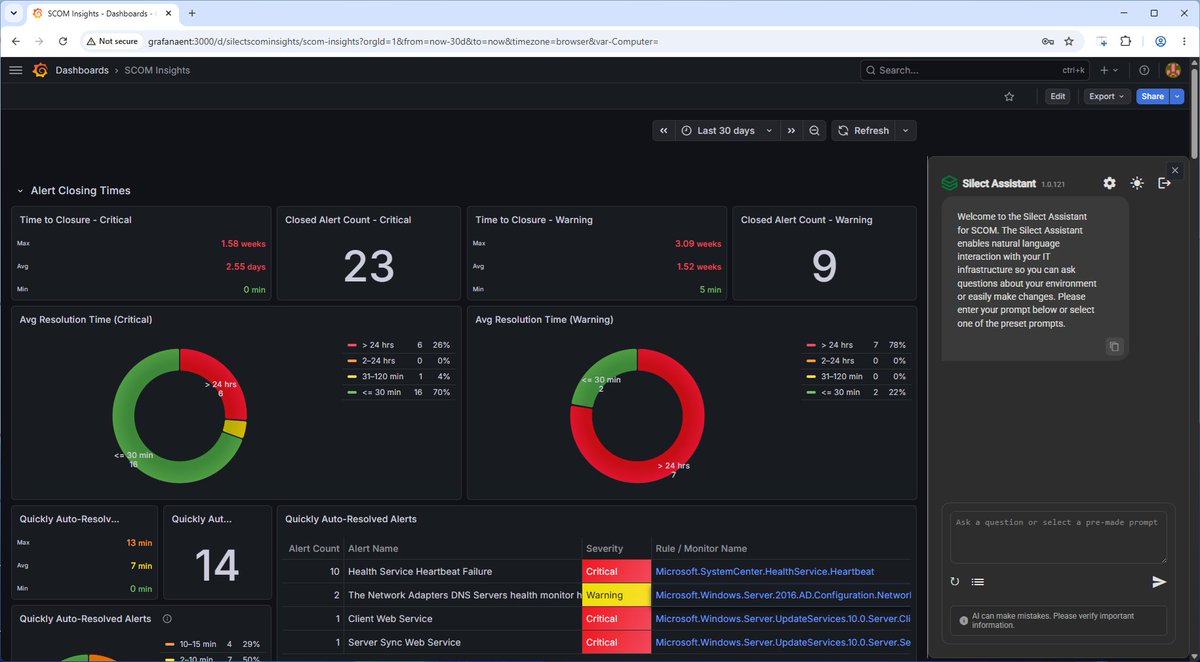Sort by Alert Count column header
This screenshot has height=662, width=1200.
(314, 548)
